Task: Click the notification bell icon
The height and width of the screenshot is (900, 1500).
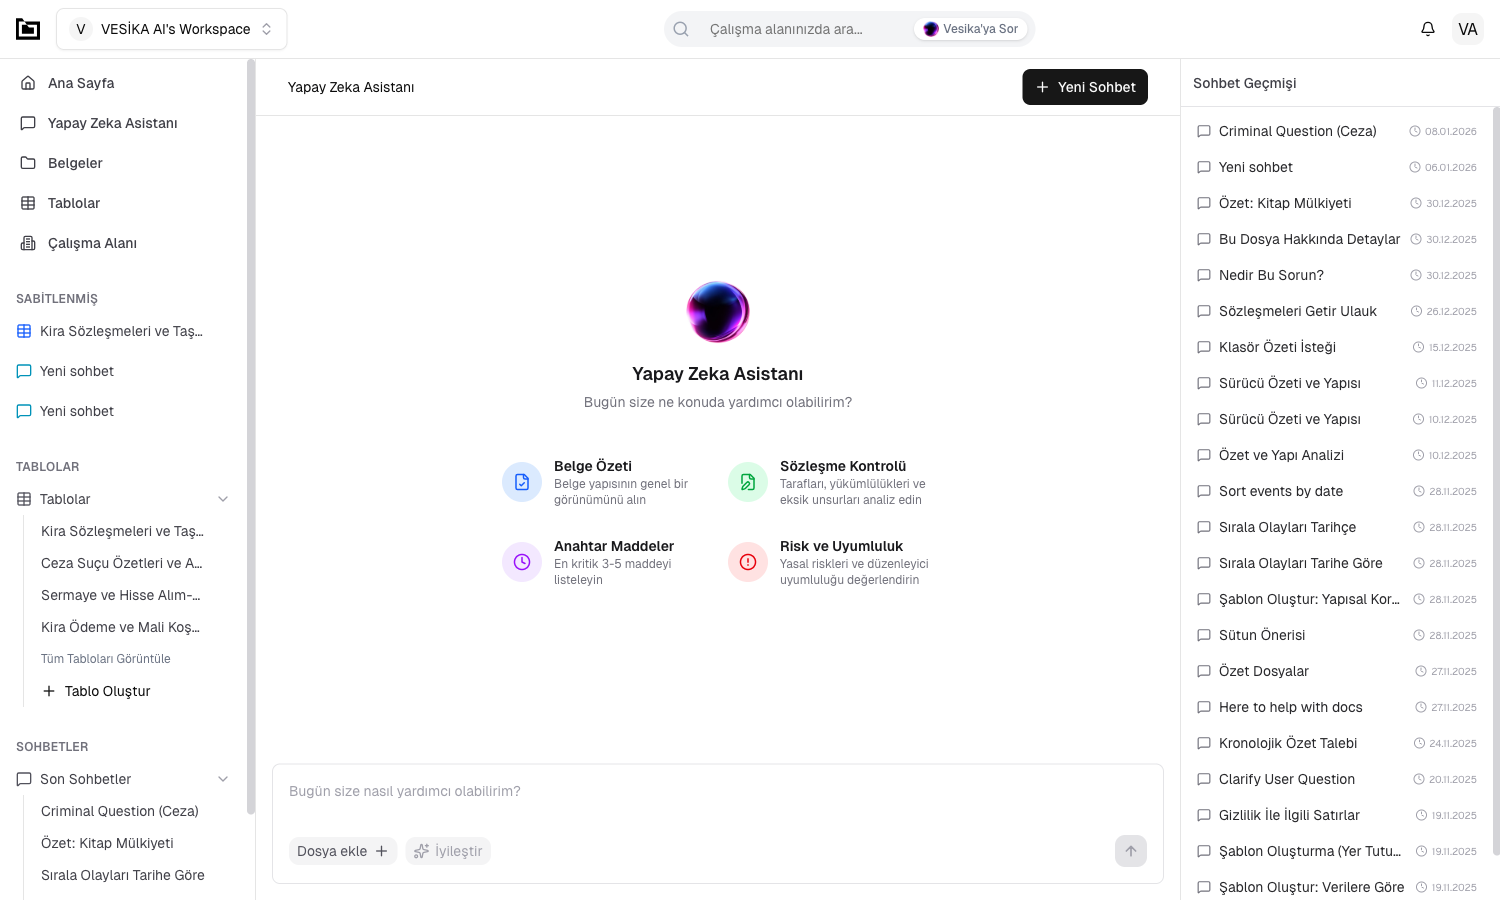Action: click(x=1427, y=29)
